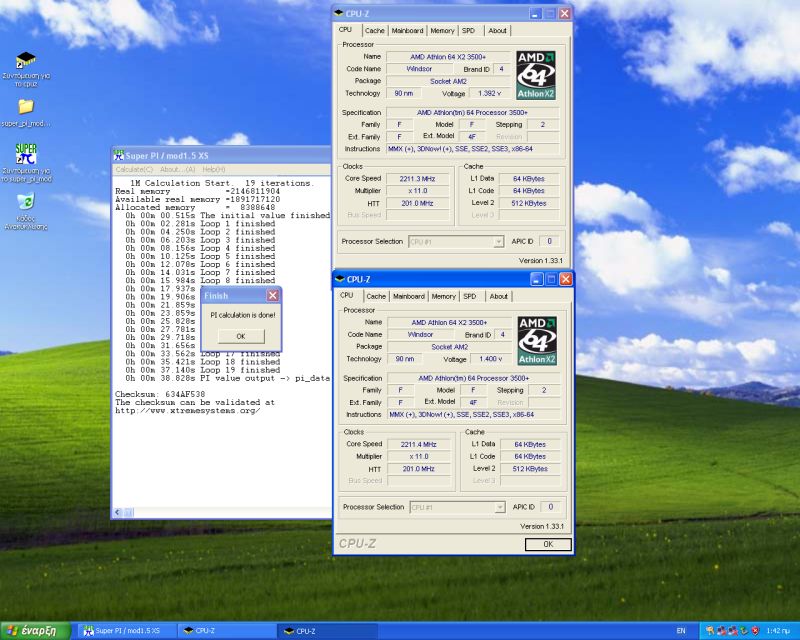The width and height of the screenshot is (800, 640).
Task: Click the Level 2 cache value in background CPU-Z
Action: (x=529, y=203)
